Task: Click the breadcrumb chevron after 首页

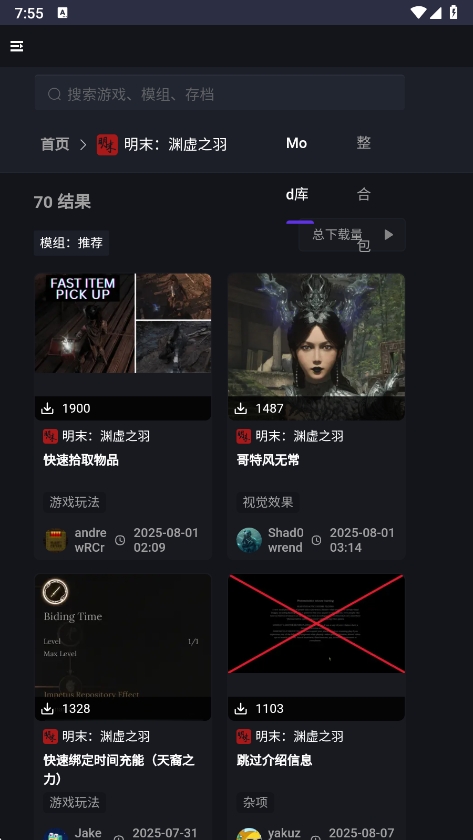Action: click(83, 145)
